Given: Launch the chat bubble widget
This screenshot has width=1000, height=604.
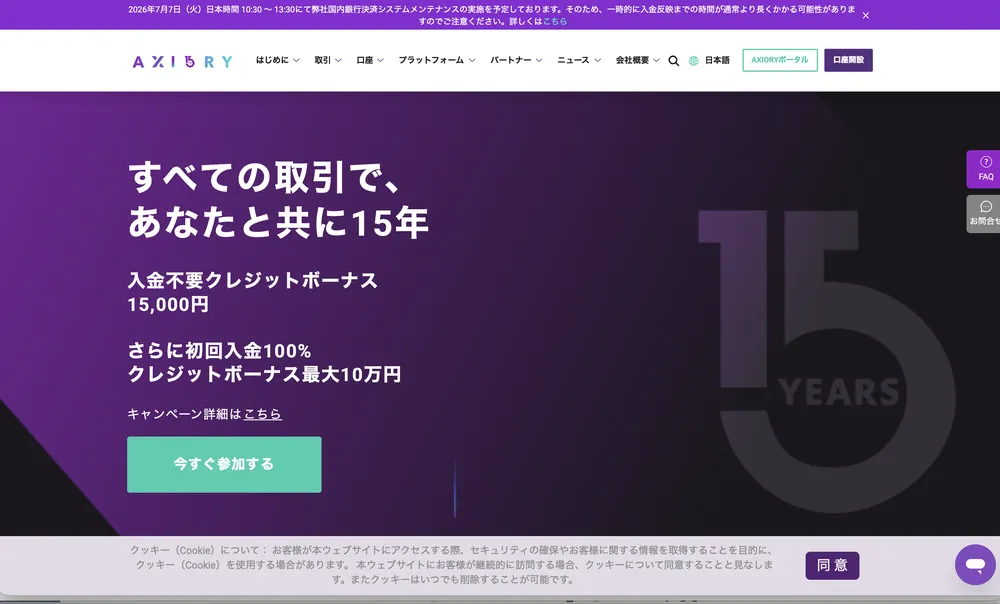Looking at the screenshot, I should pos(975,564).
